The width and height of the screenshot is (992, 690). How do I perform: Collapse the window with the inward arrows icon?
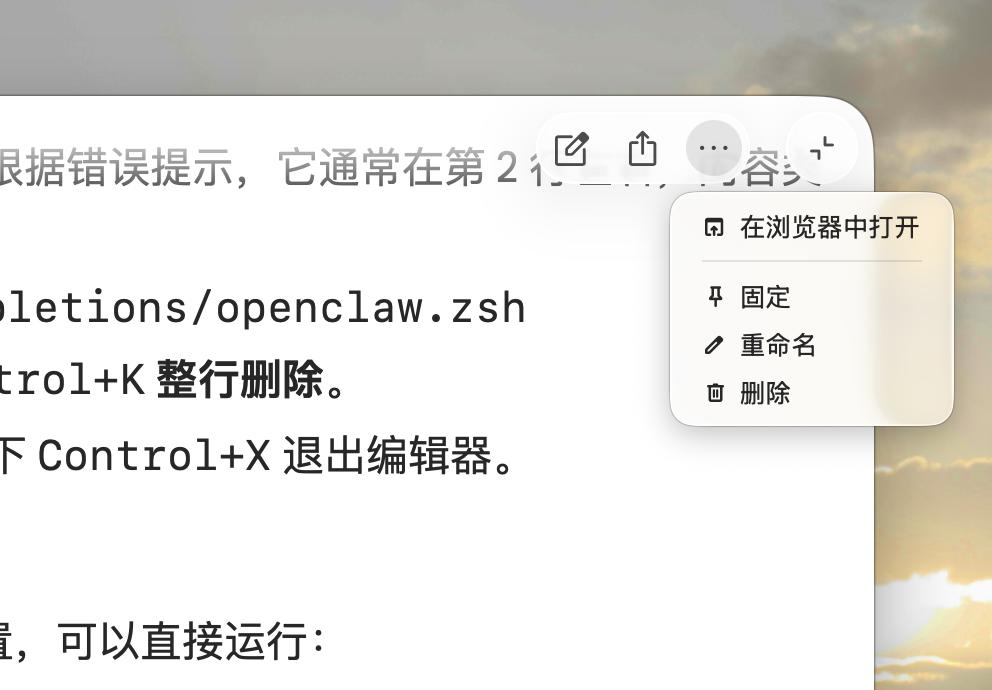coord(822,149)
